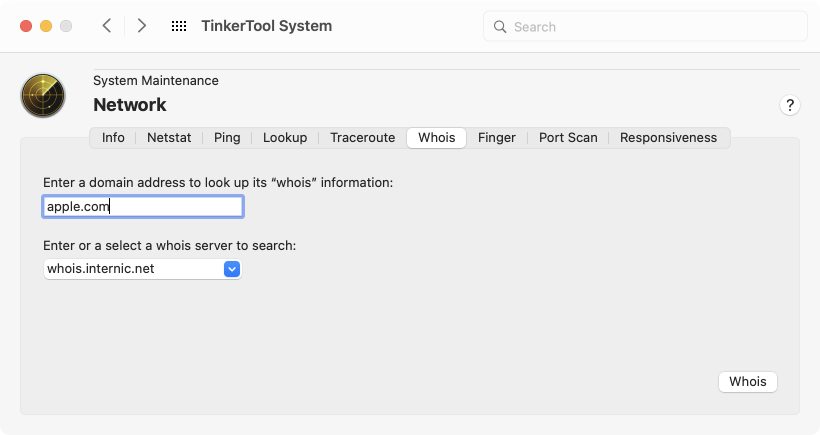Go forward with the right chevron arrow
Screen dimensions: 820x435
point(141,26)
